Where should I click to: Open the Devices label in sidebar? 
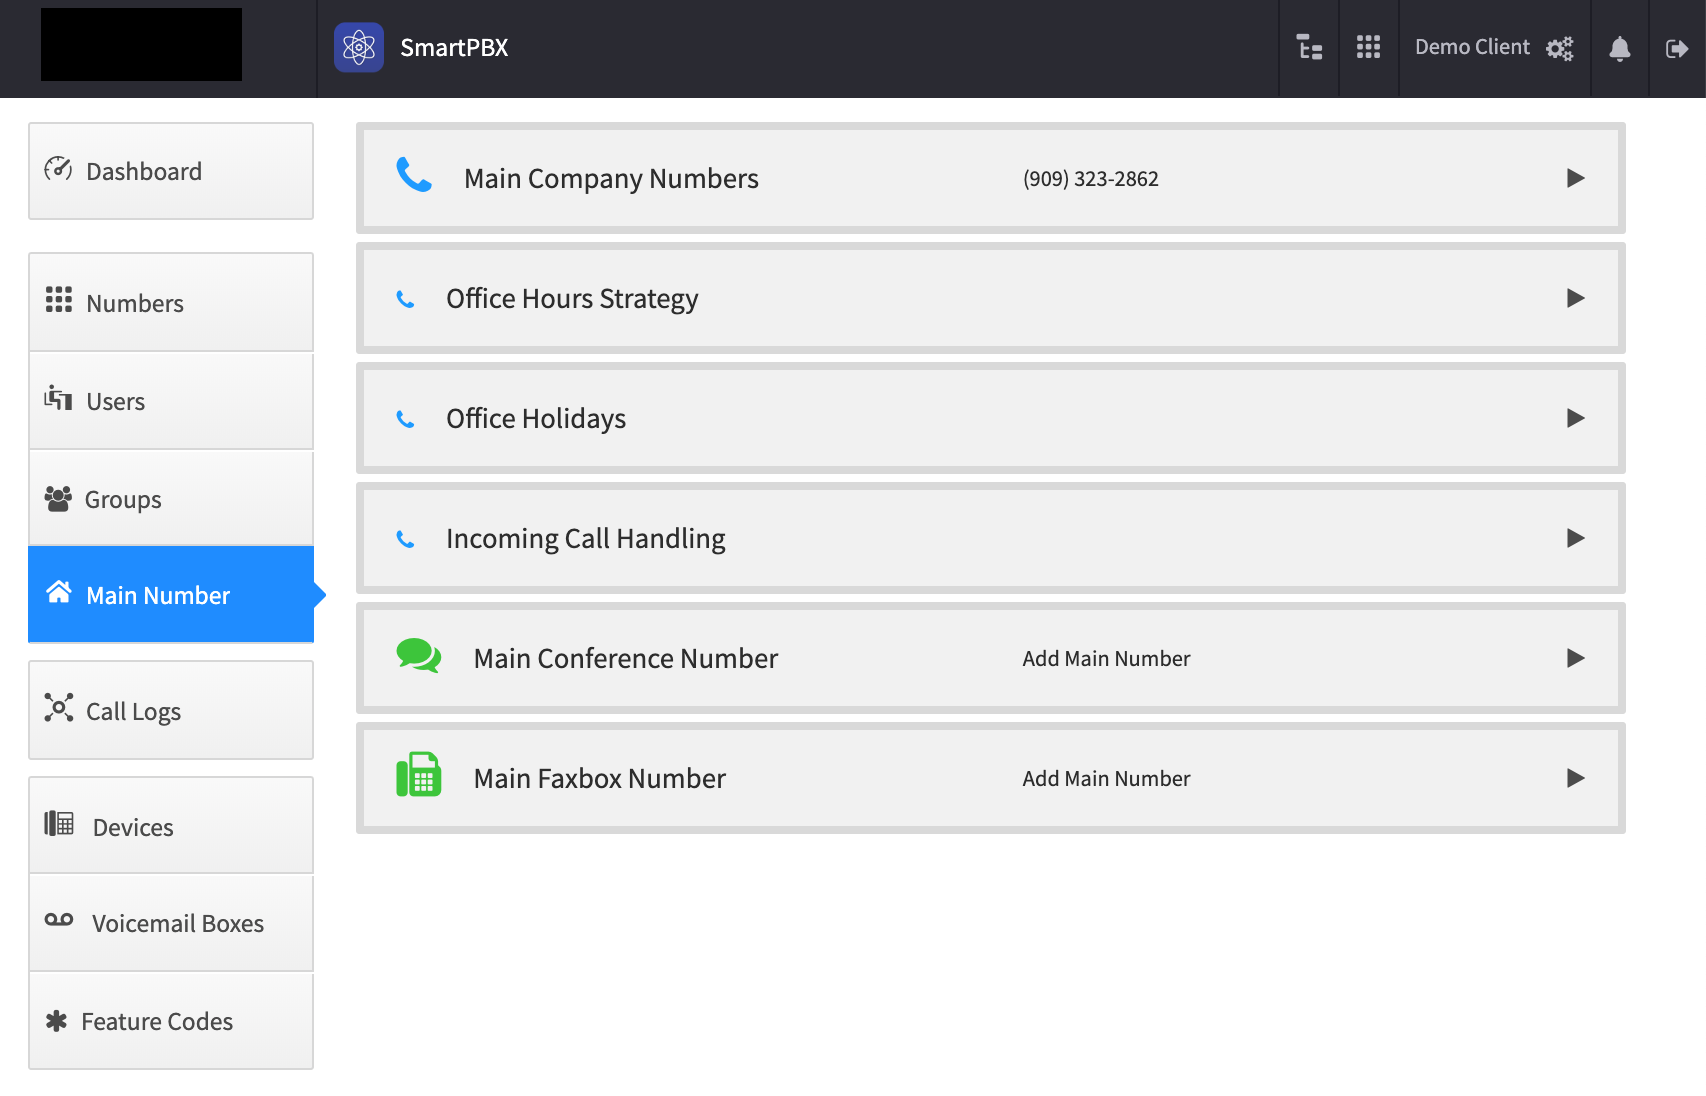[133, 827]
